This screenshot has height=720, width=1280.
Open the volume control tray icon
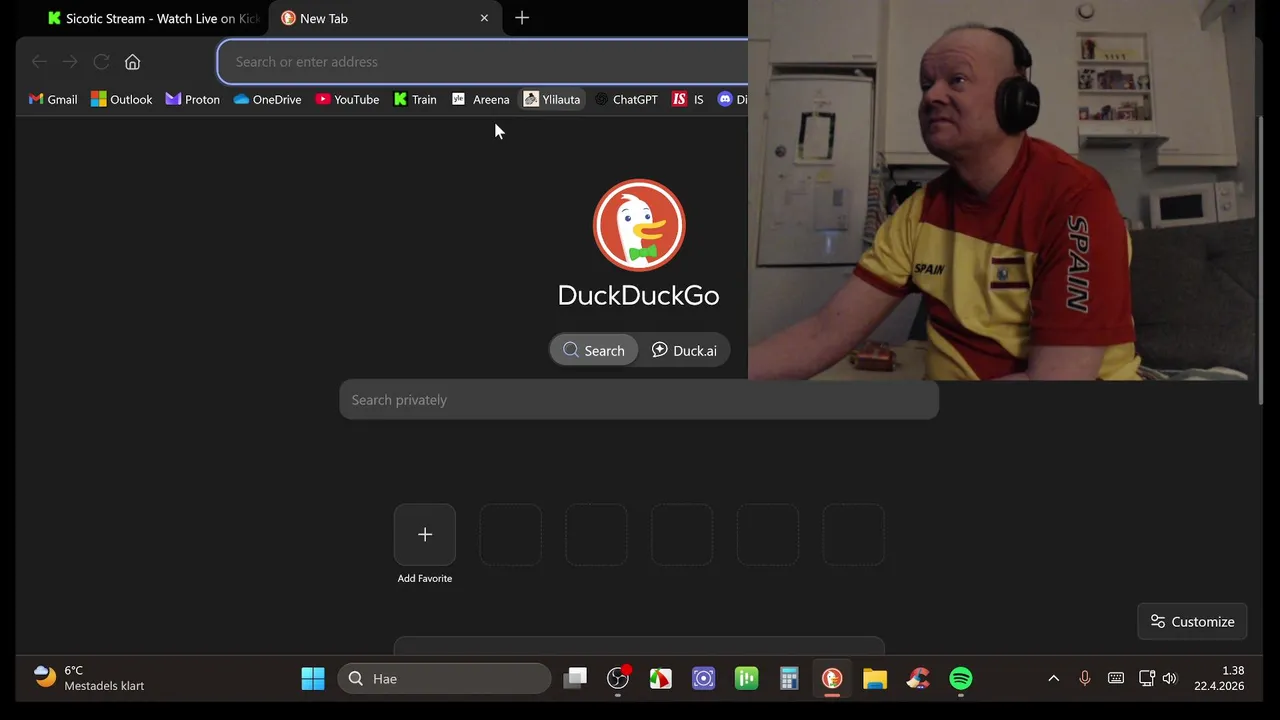[x=1169, y=679]
